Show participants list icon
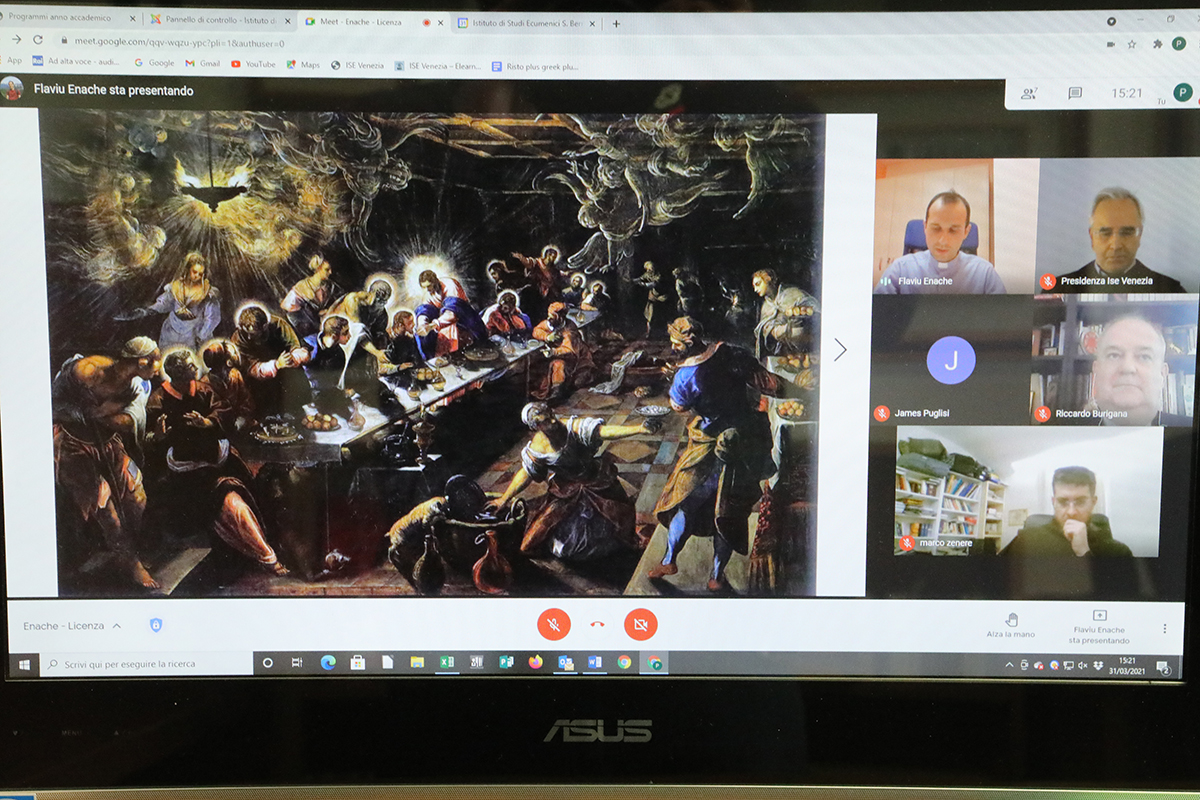This screenshot has height=800, width=1200. 1028,93
